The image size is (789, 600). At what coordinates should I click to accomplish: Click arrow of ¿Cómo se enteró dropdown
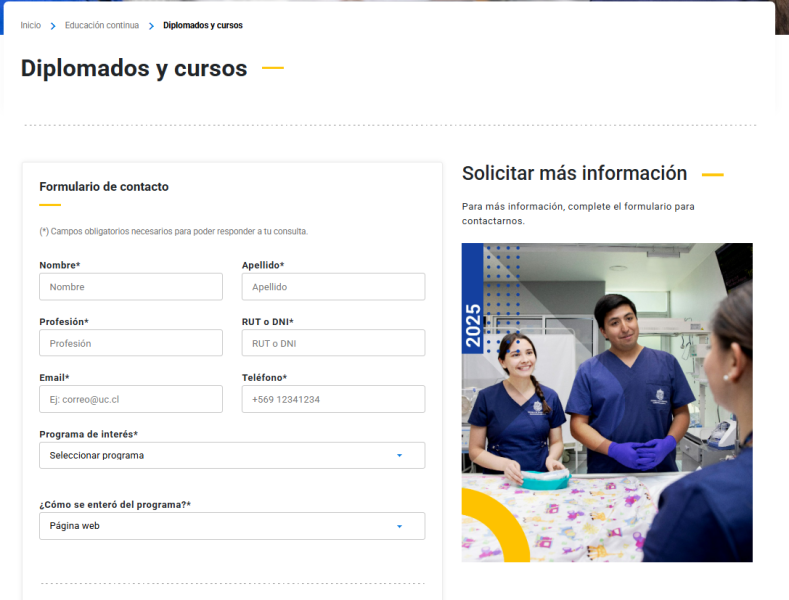400,527
